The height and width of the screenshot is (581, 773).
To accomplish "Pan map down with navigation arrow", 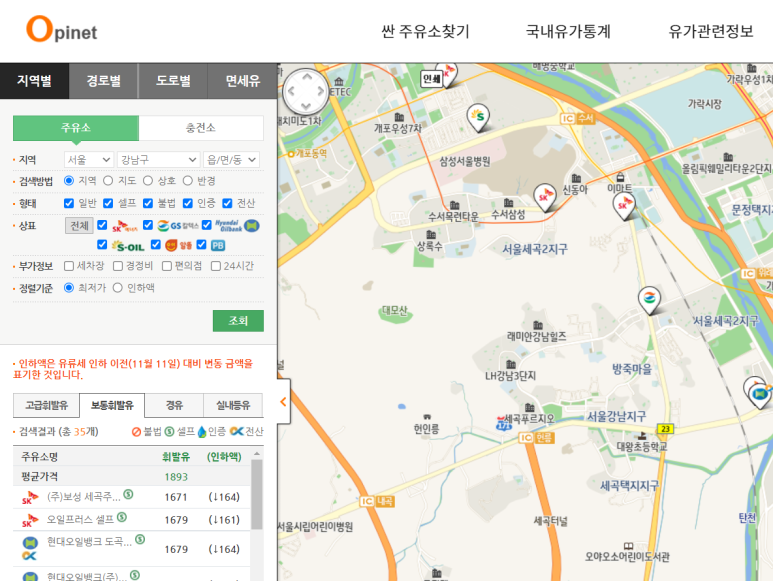I will 306,105.
